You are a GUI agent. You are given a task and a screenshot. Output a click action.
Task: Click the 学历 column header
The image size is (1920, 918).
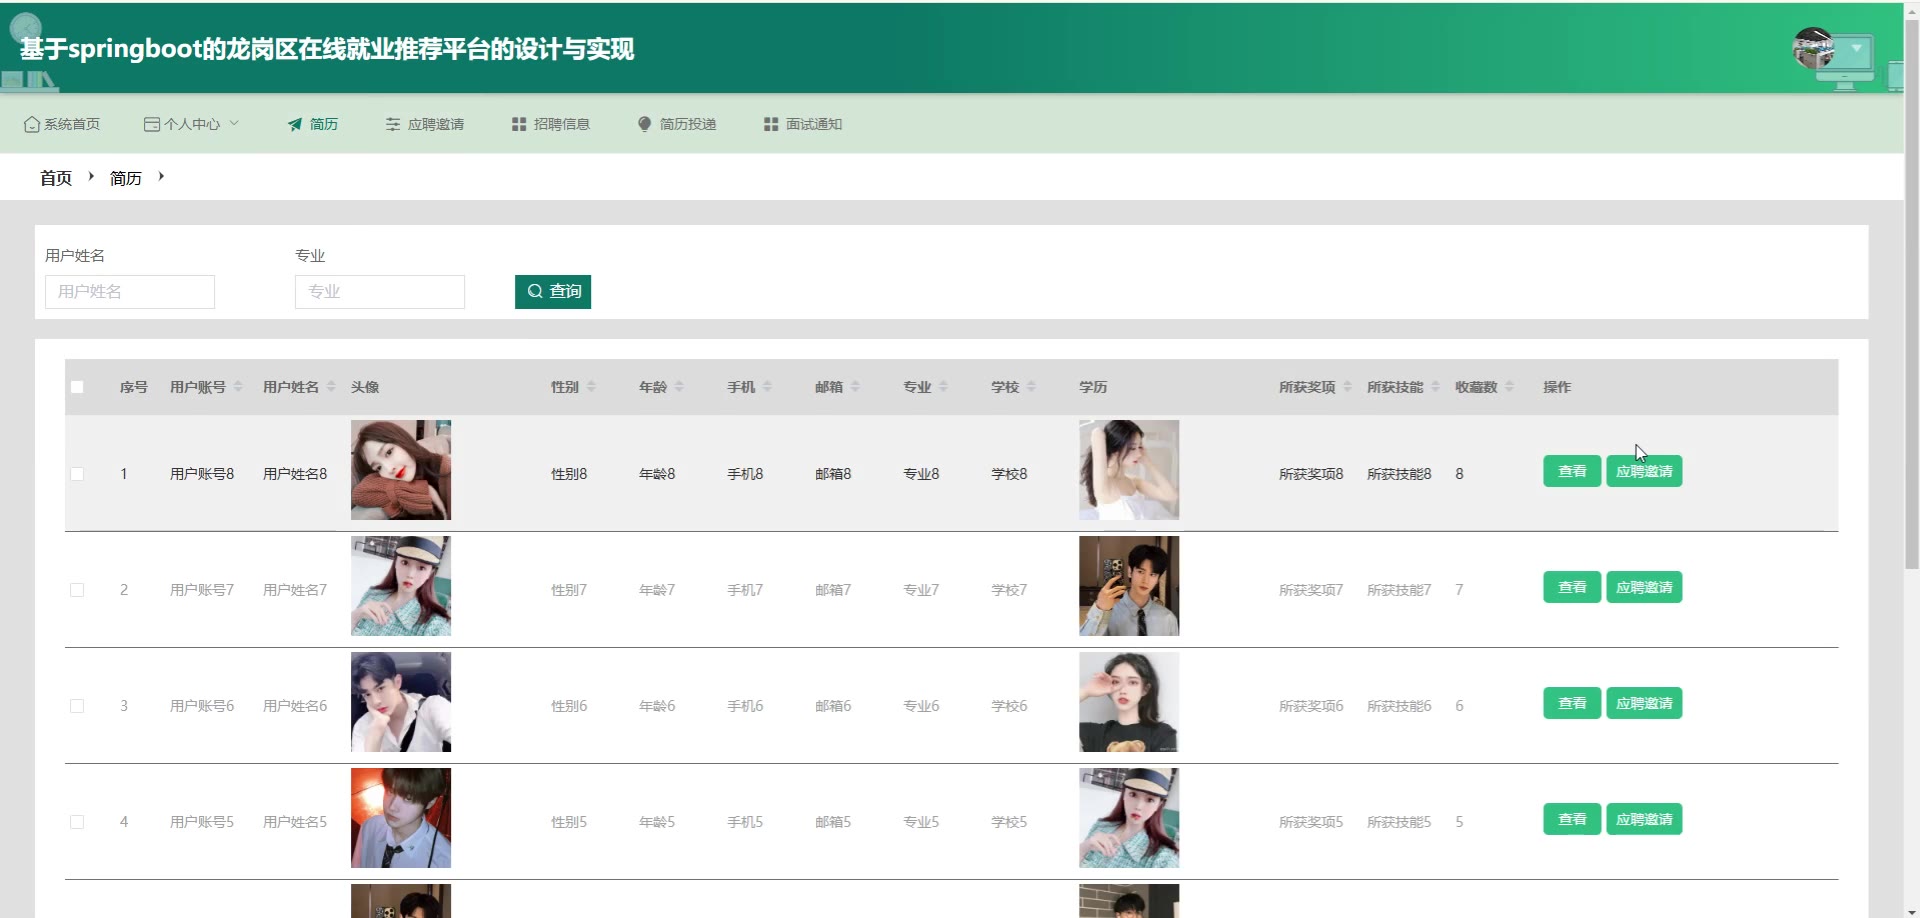point(1093,387)
